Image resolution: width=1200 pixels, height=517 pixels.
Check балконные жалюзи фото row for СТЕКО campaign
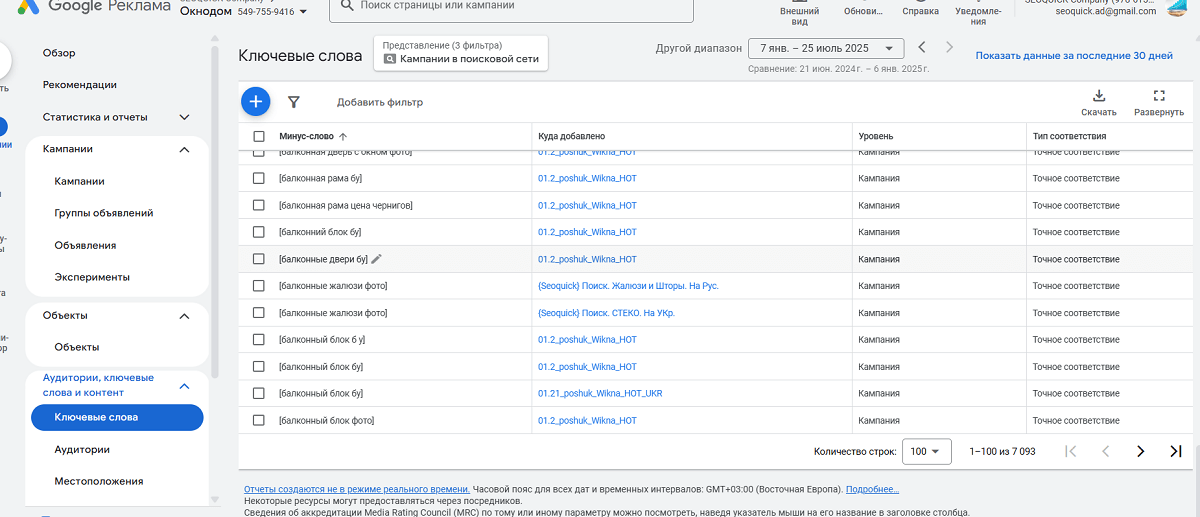click(259, 313)
